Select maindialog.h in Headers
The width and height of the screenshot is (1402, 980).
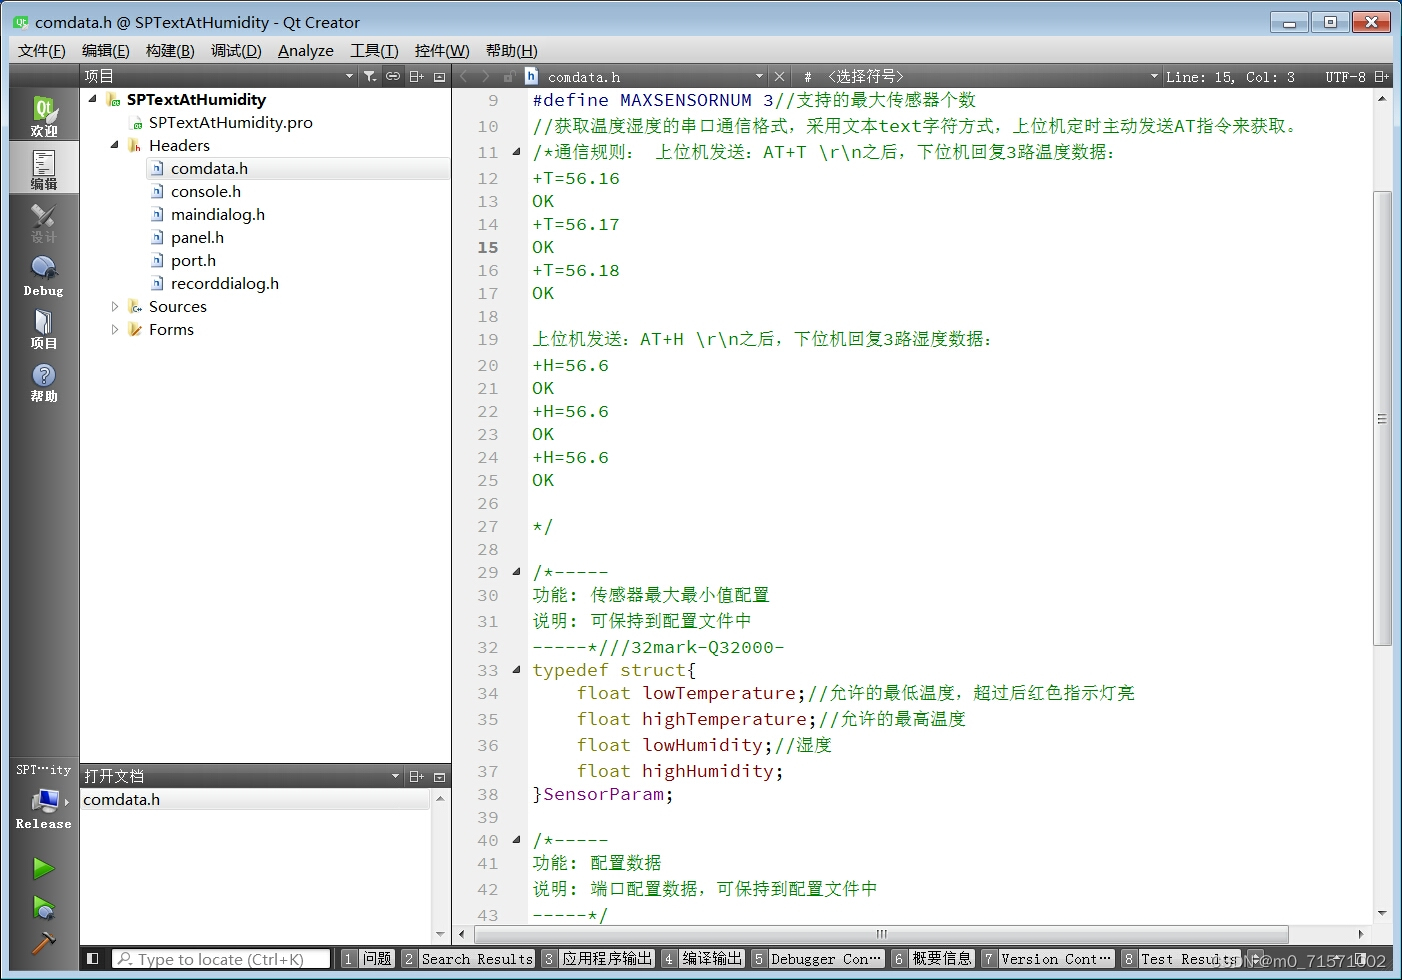tap(218, 214)
